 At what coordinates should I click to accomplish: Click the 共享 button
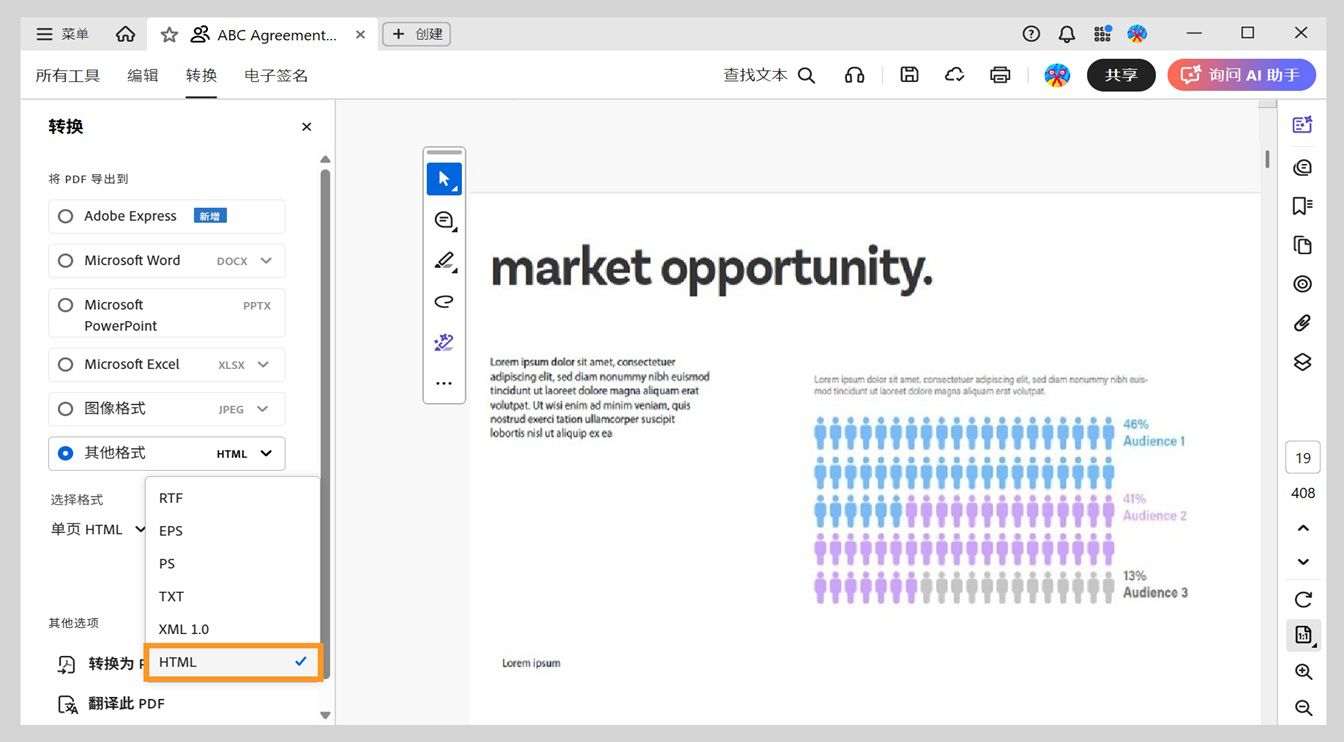(1121, 75)
